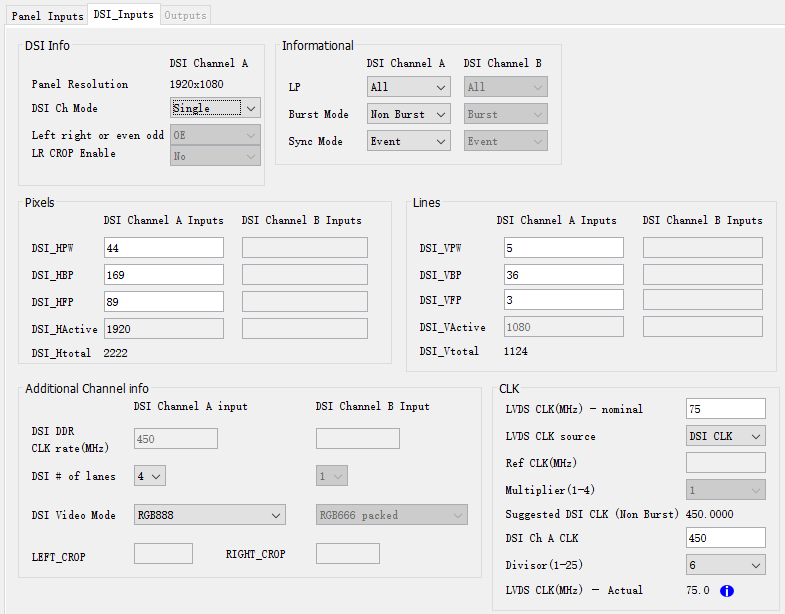The width and height of the screenshot is (785, 614).
Task: Click the Channel B DSI_HActive field
Action: (x=305, y=329)
